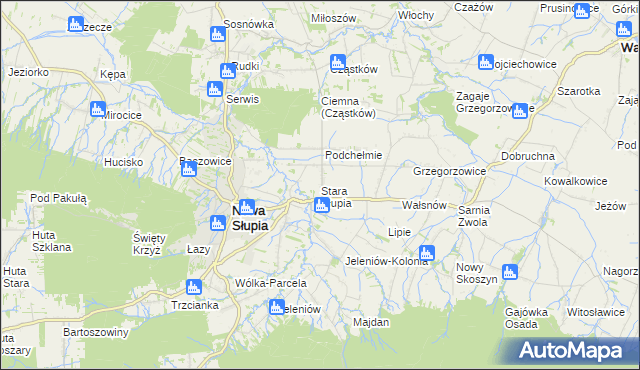Click the Podchełmie place label
This screenshot has width=640, height=370.
coord(353,155)
